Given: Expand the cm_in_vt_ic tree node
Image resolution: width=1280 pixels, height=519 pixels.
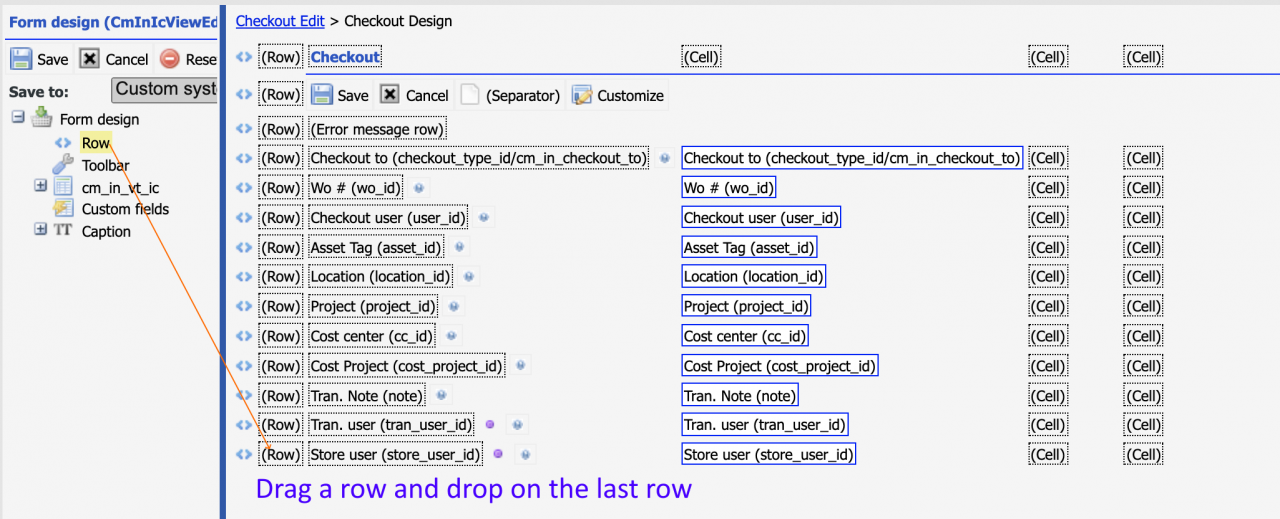Looking at the screenshot, I should [40, 186].
